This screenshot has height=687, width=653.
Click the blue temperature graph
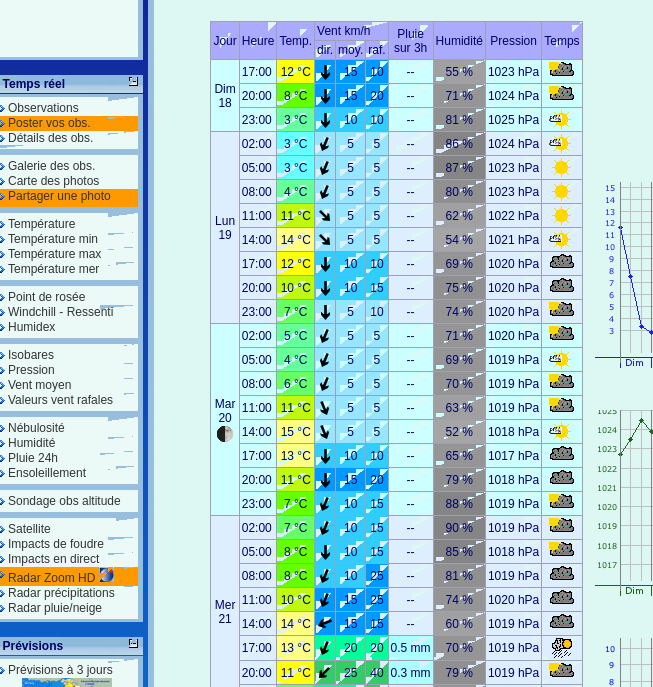pyautogui.click(x=625, y=275)
